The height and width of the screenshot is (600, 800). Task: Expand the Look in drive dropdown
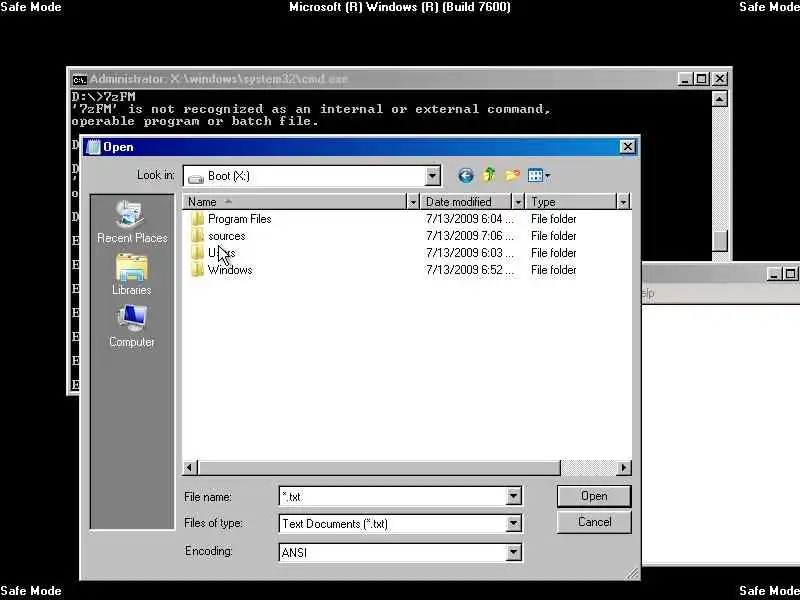pos(432,176)
